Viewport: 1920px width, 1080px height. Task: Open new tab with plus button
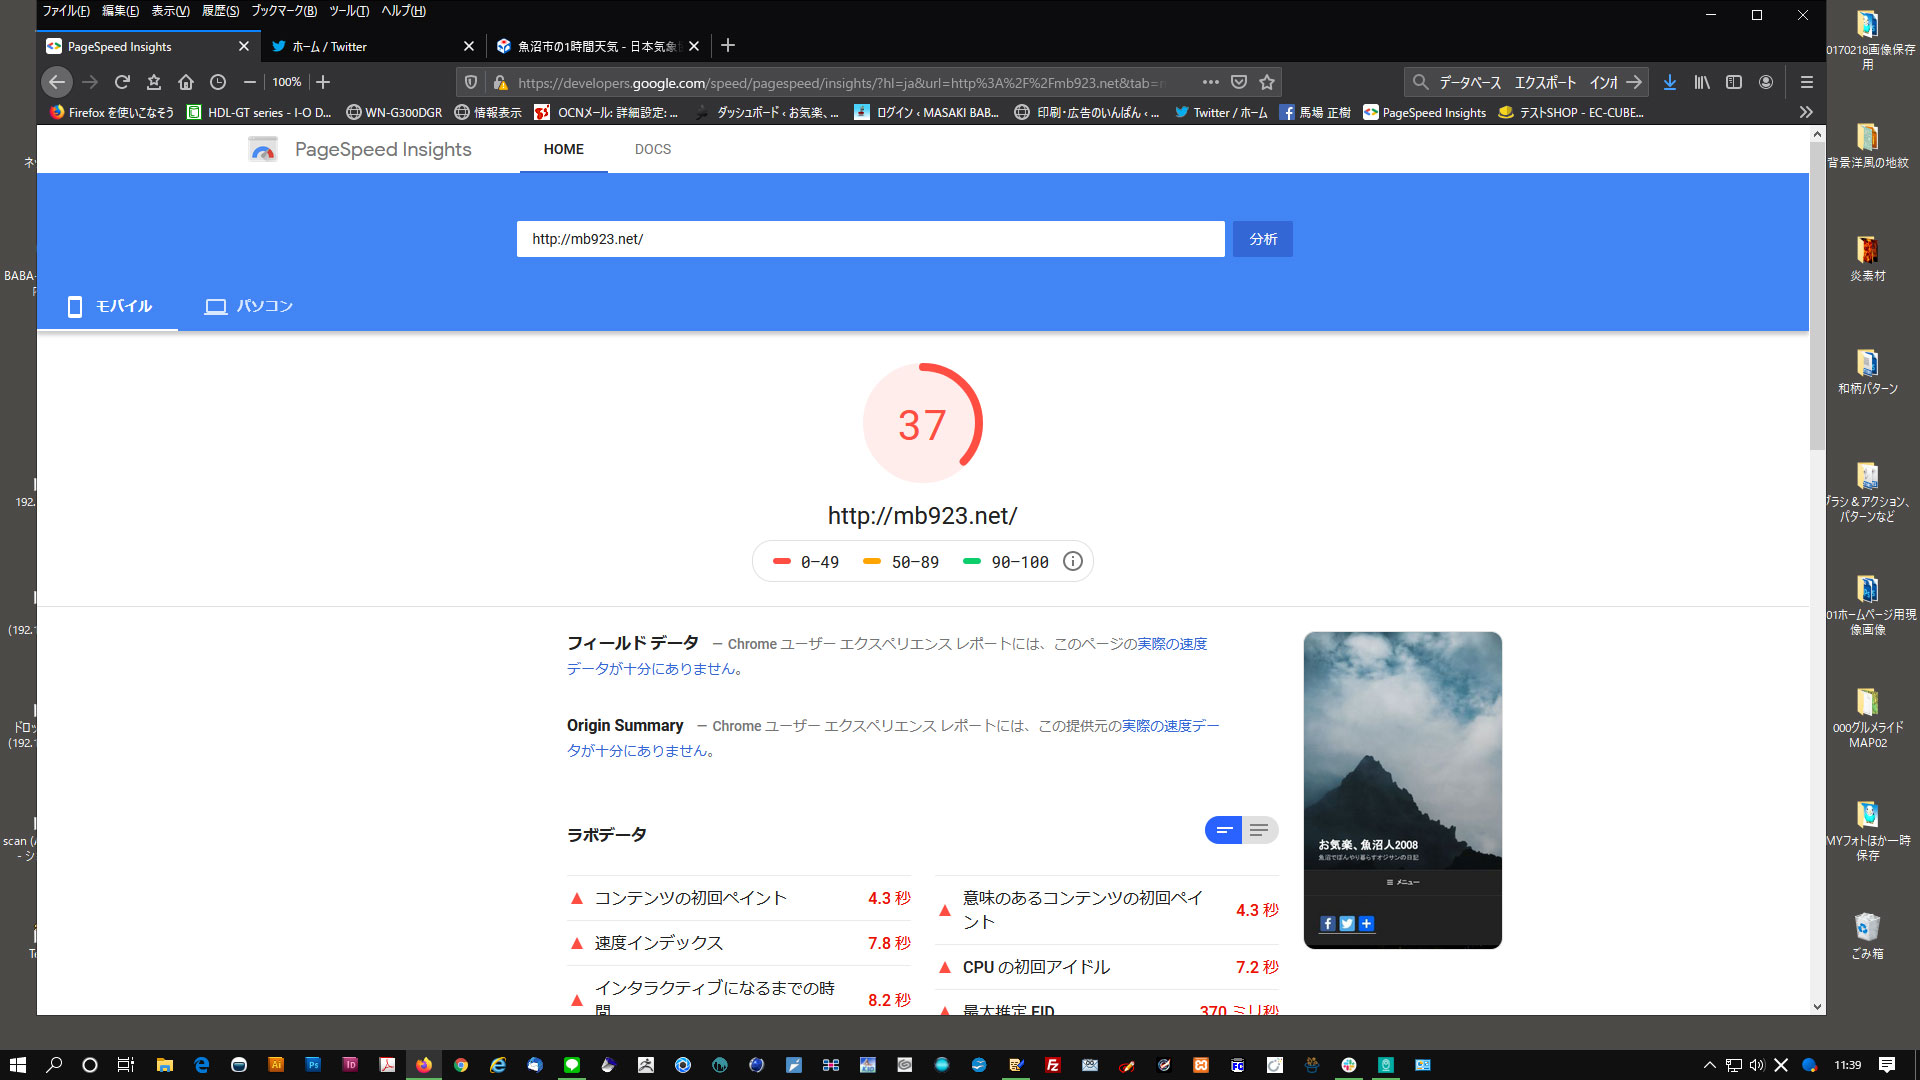coord(728,45)
